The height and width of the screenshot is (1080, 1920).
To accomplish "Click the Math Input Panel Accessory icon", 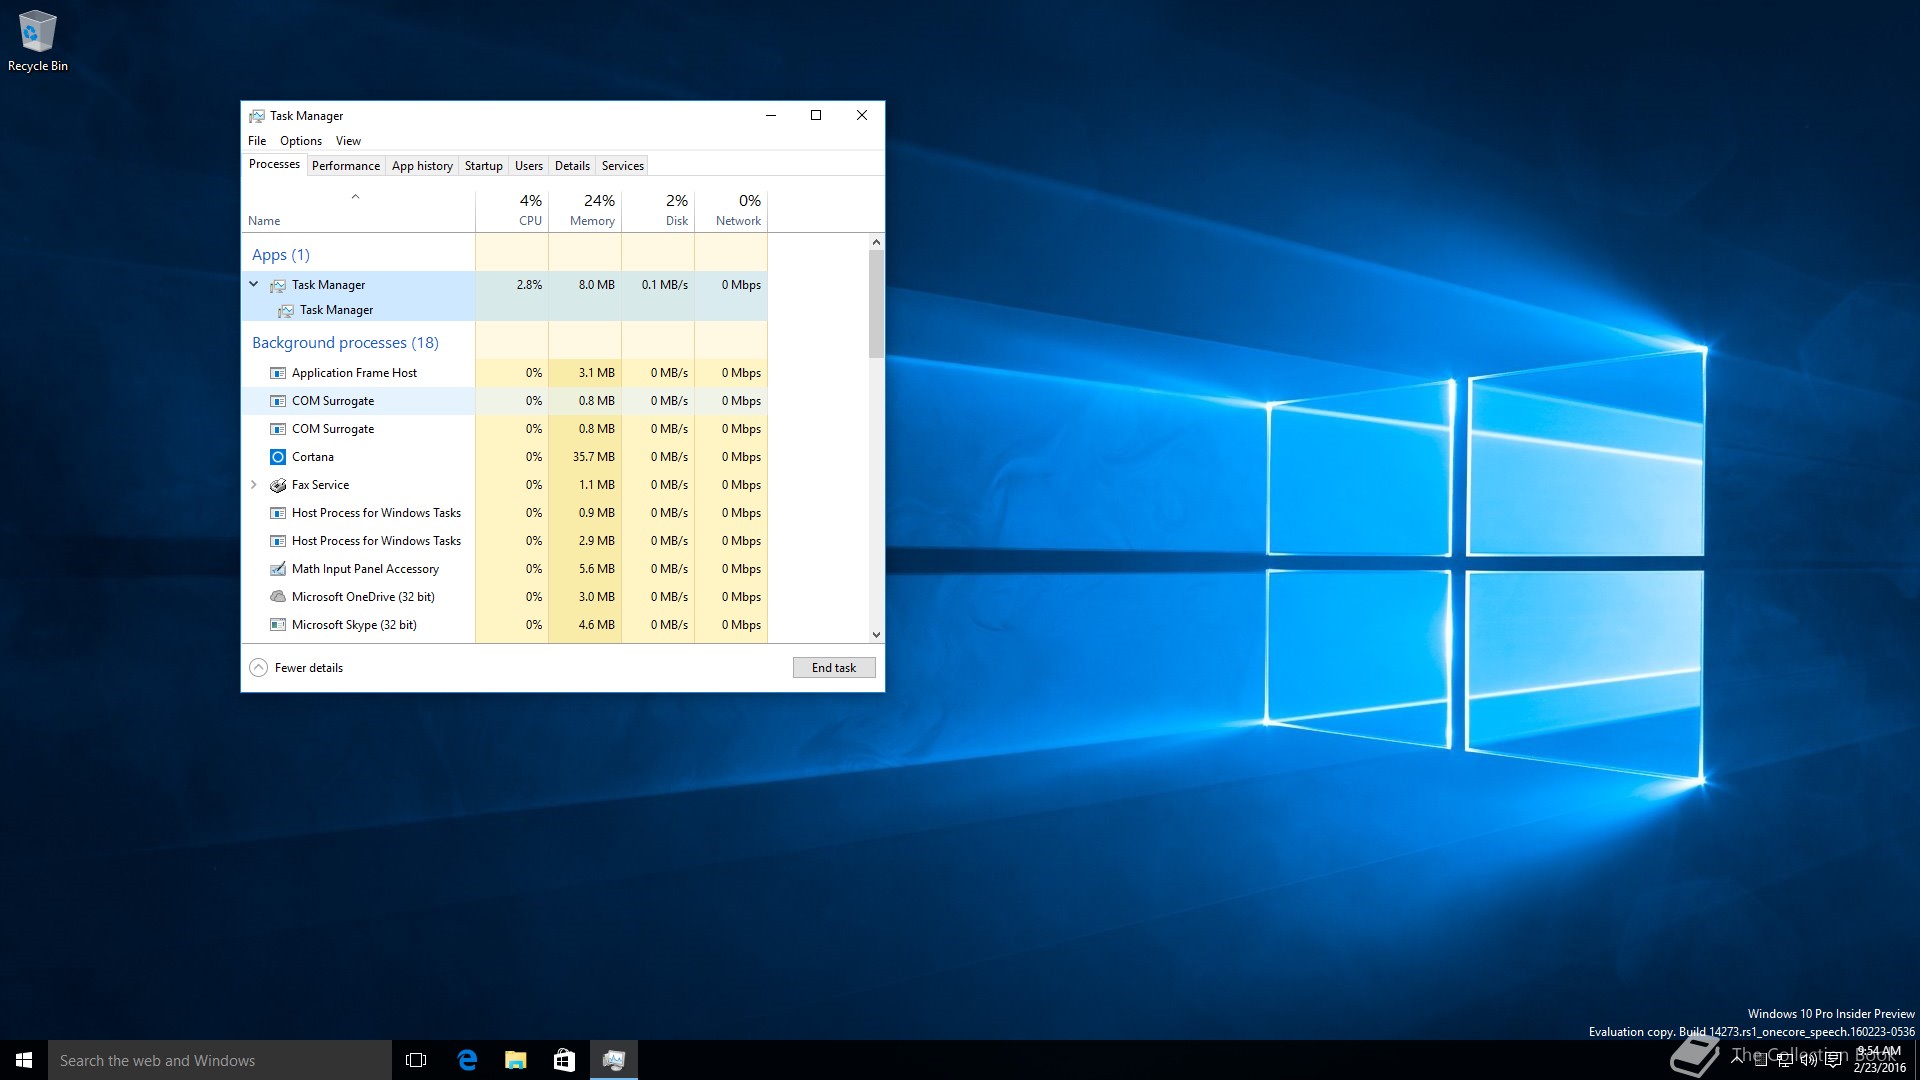I will click(278, 569).
